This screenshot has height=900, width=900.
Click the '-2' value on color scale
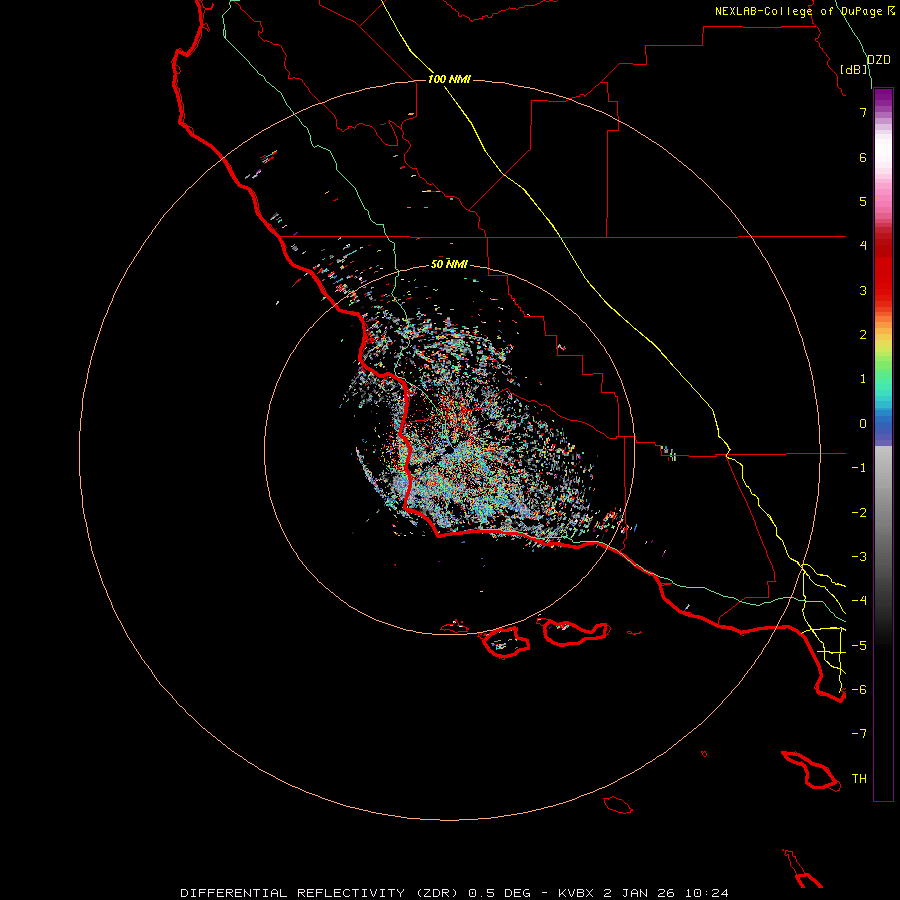pyautogui.click(x=859, y=513)
